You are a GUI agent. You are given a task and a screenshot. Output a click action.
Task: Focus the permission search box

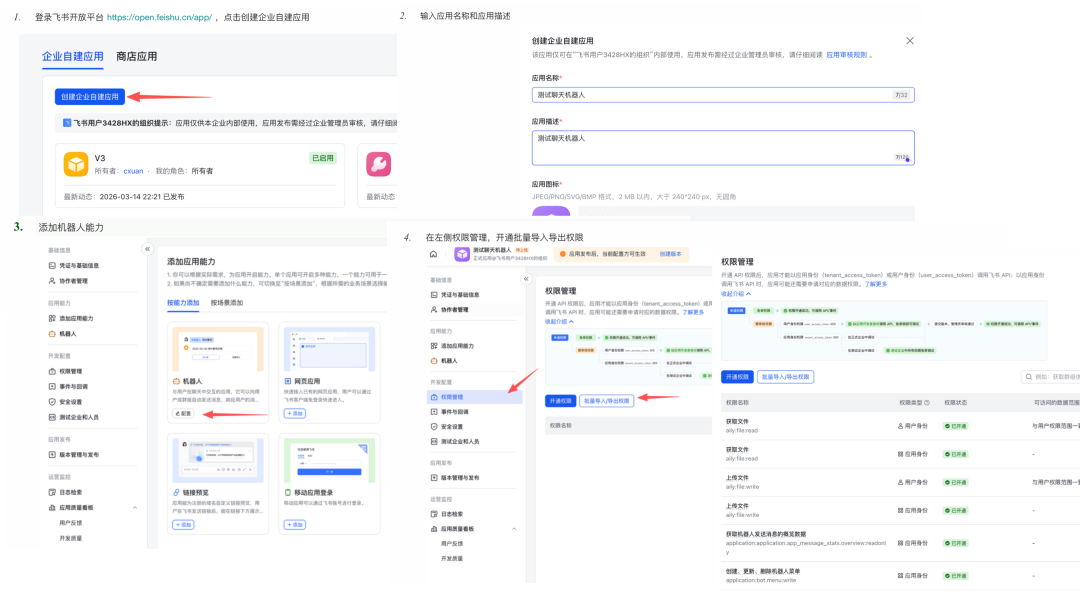(1050, 377)
